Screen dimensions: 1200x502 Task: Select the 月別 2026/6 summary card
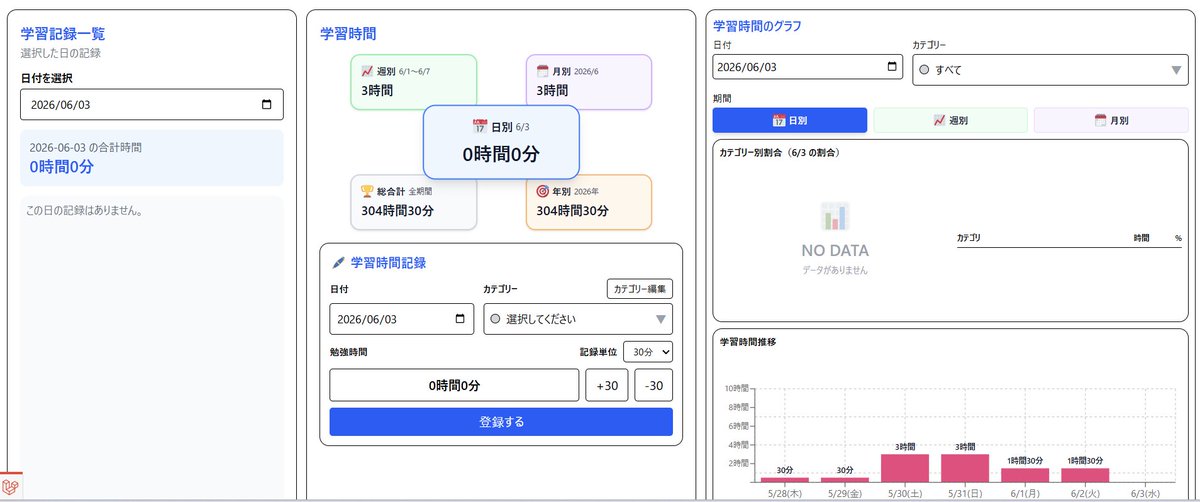click(589, 82)
